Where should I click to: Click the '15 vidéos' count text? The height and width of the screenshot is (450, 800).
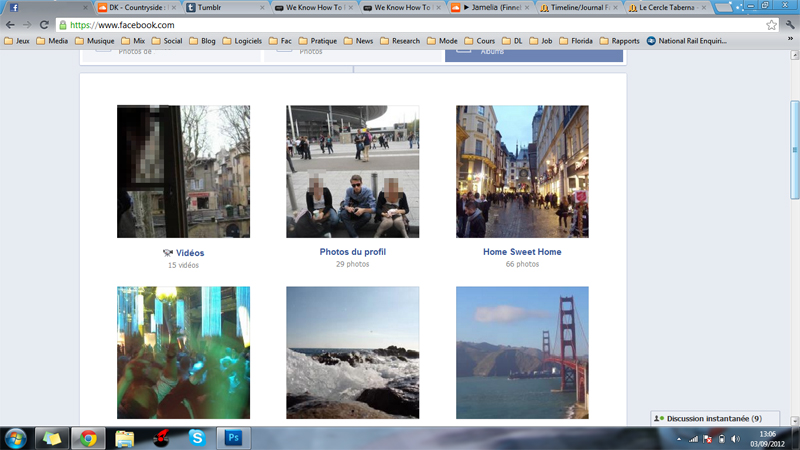tap(183, 265)
